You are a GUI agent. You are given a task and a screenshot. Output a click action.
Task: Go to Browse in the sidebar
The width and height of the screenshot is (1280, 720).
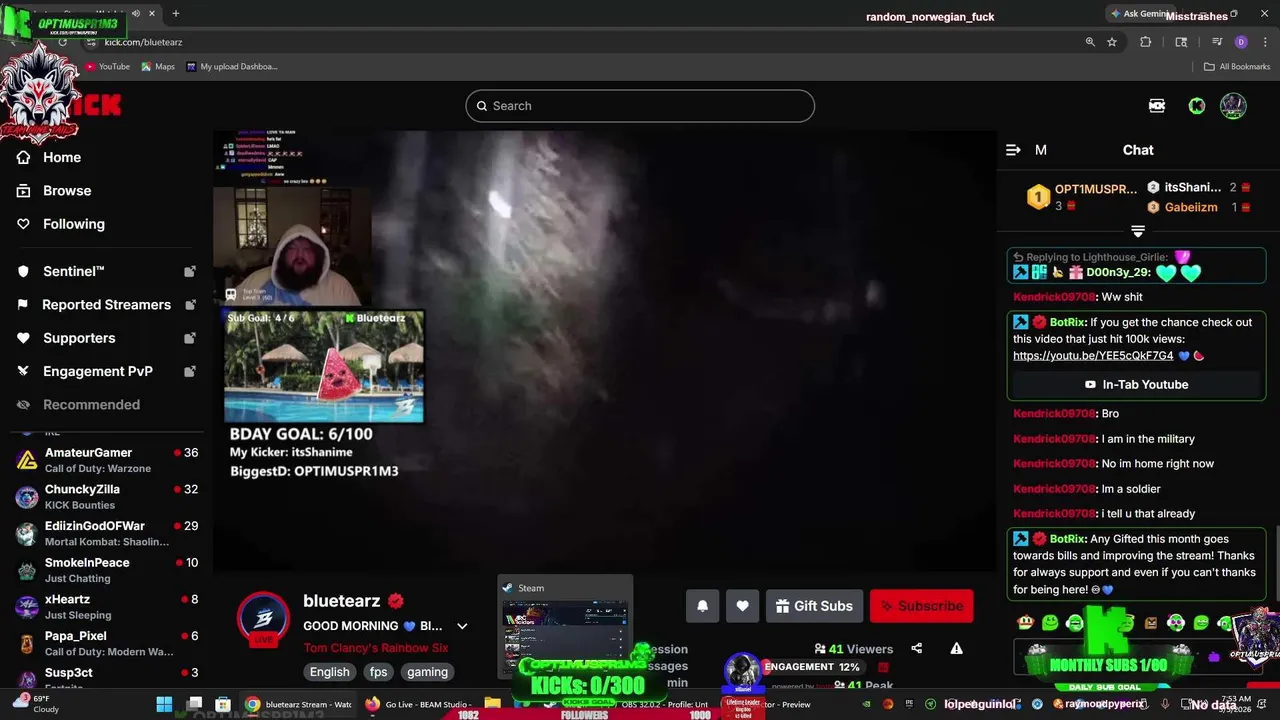(67, 190)
